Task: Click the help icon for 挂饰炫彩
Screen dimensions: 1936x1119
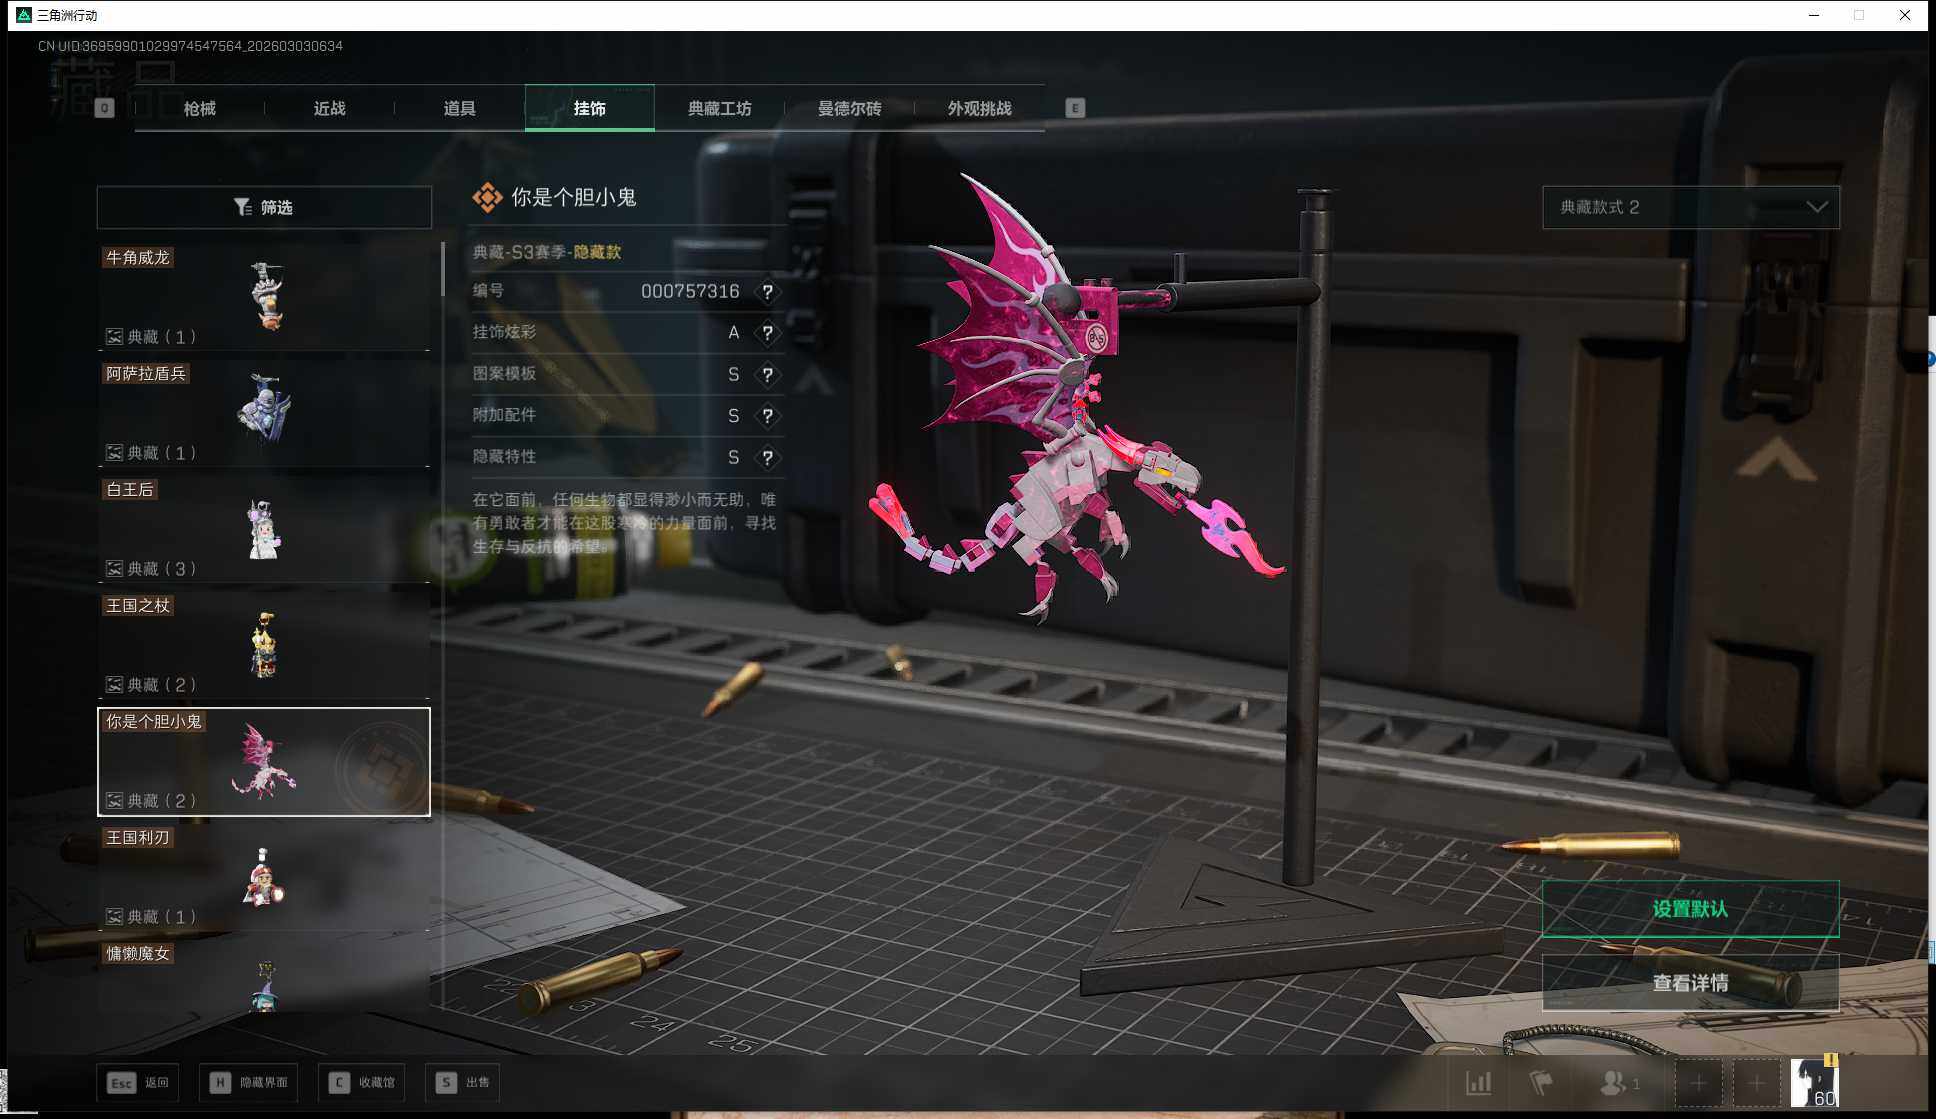Action: click(767, 333)
